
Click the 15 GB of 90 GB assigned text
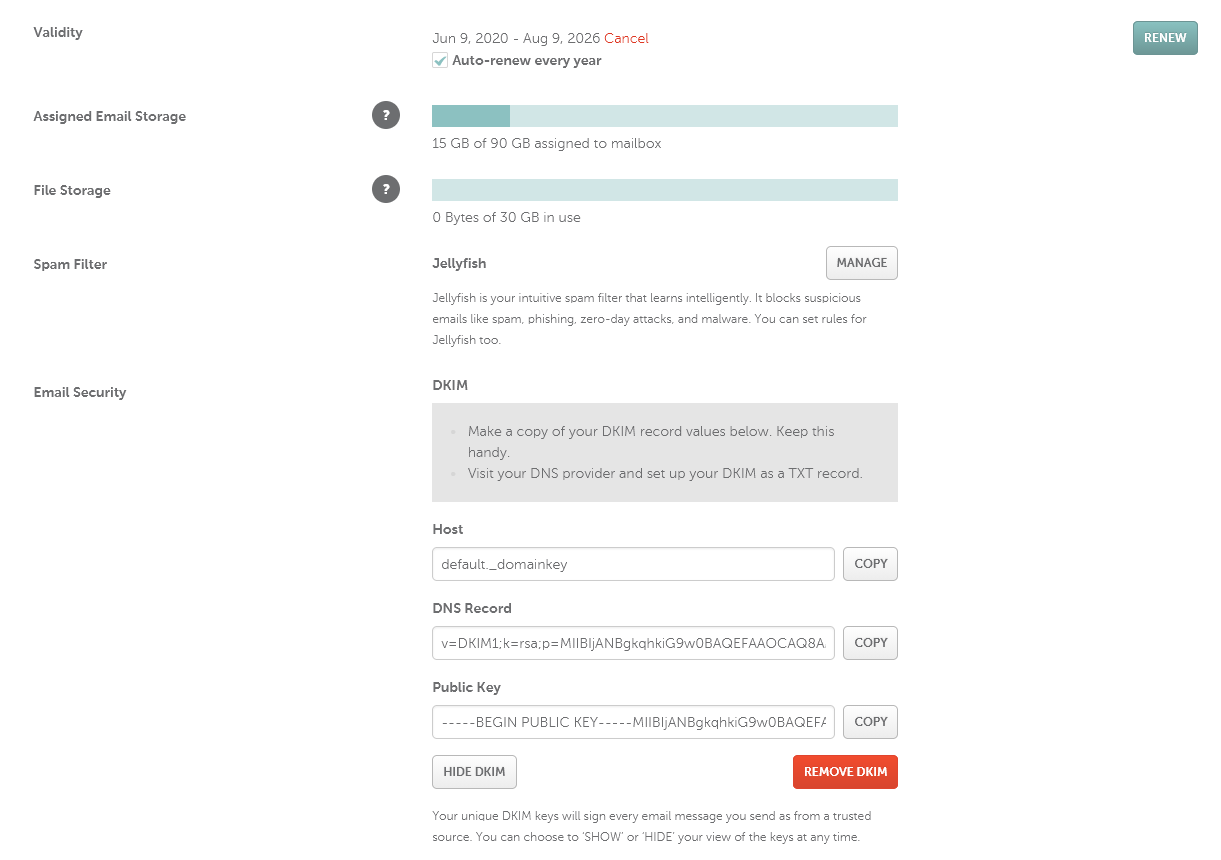coord(546,143)
